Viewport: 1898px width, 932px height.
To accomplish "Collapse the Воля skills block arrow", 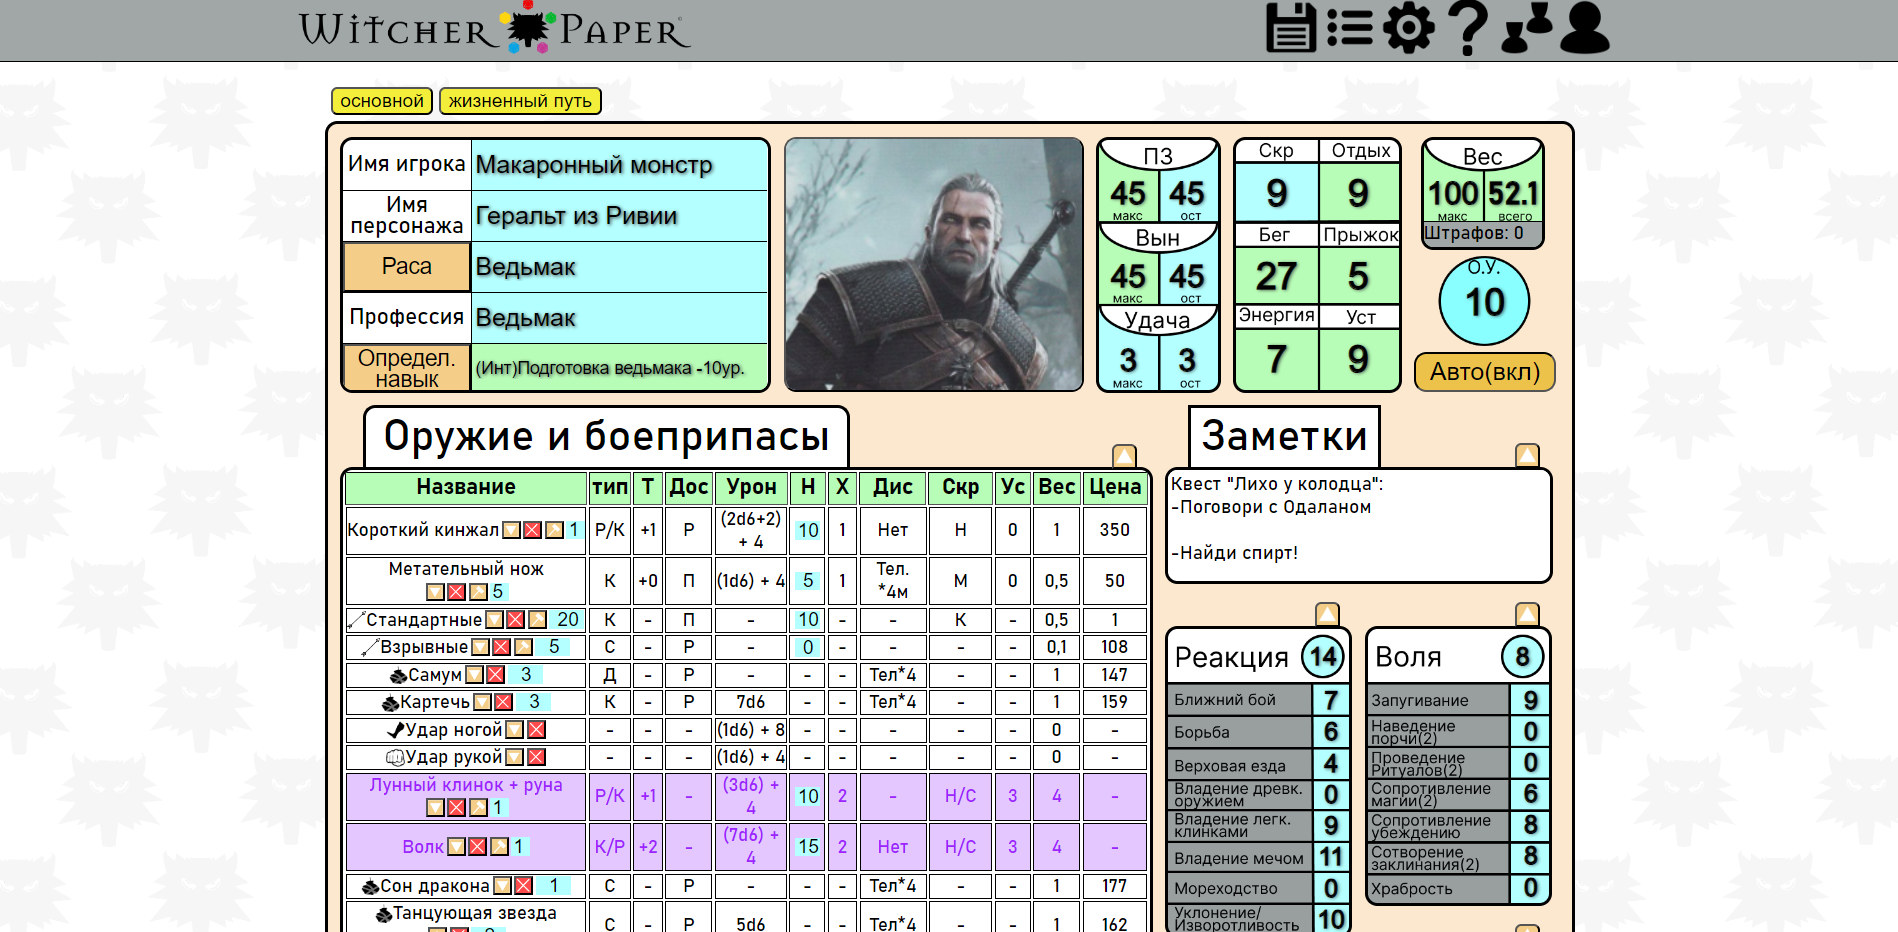I will pyautogui.click(x=1527, y=614).
